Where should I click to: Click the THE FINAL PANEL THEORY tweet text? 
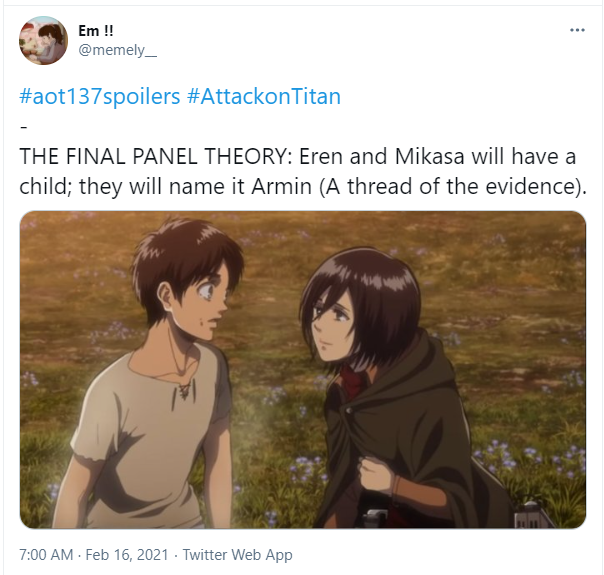pos(303,171)
